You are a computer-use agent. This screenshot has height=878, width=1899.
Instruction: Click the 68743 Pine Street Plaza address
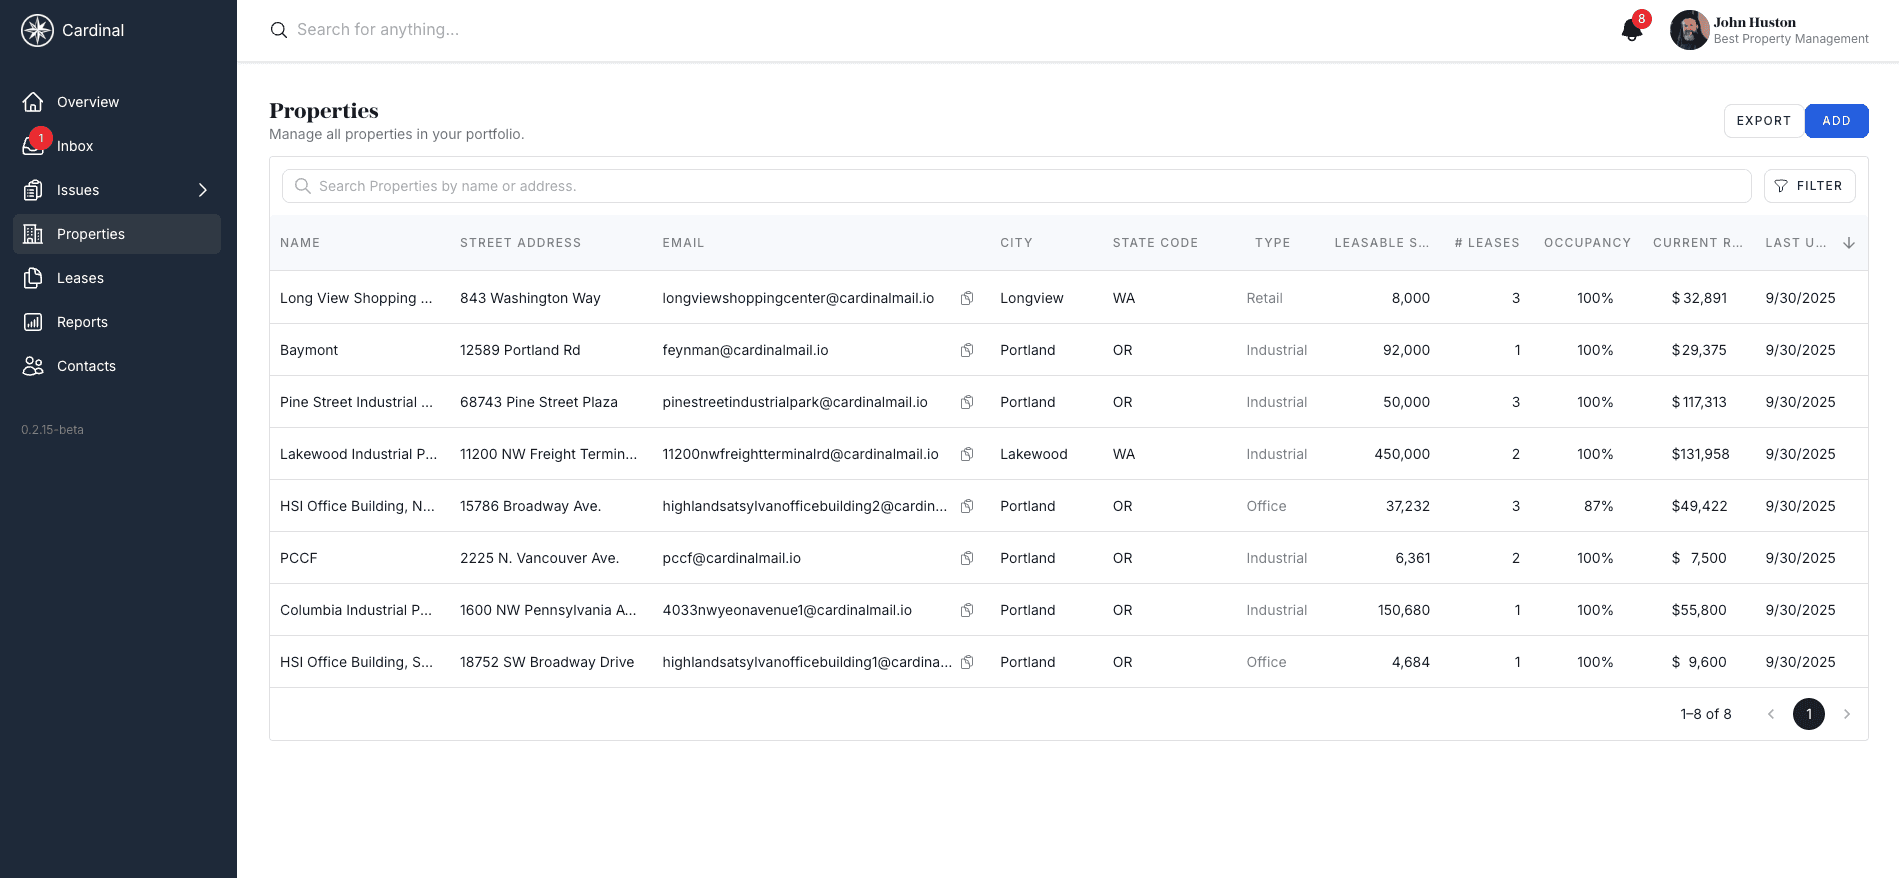(539, 402)
